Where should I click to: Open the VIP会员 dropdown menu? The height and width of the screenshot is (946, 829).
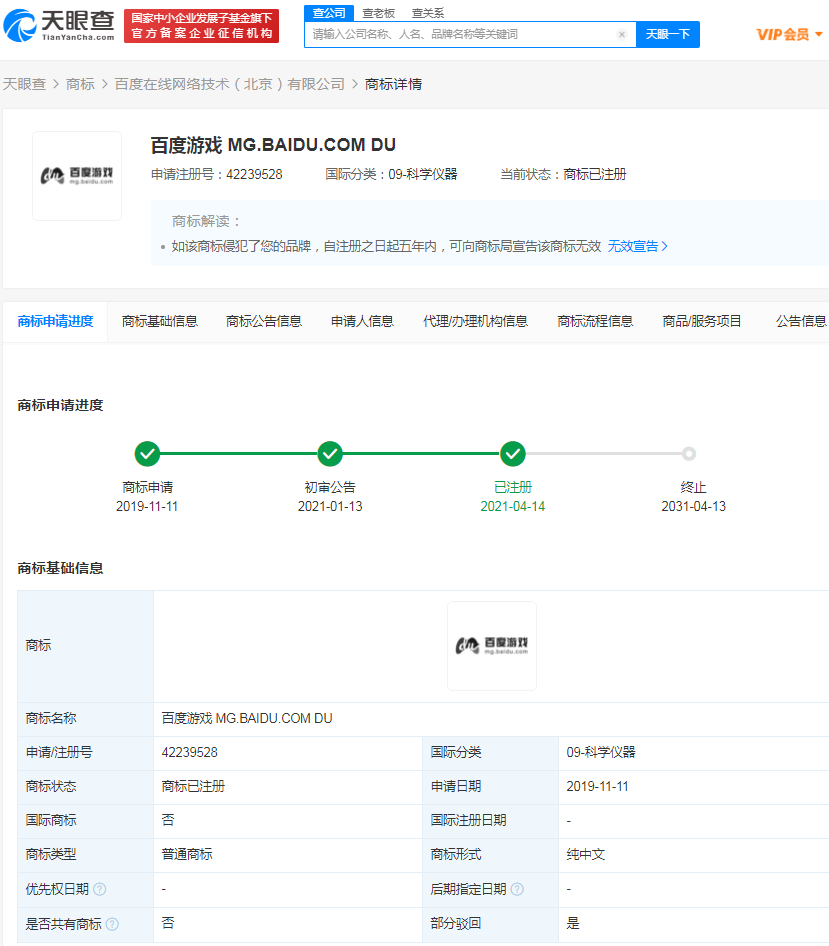[789, 35]
